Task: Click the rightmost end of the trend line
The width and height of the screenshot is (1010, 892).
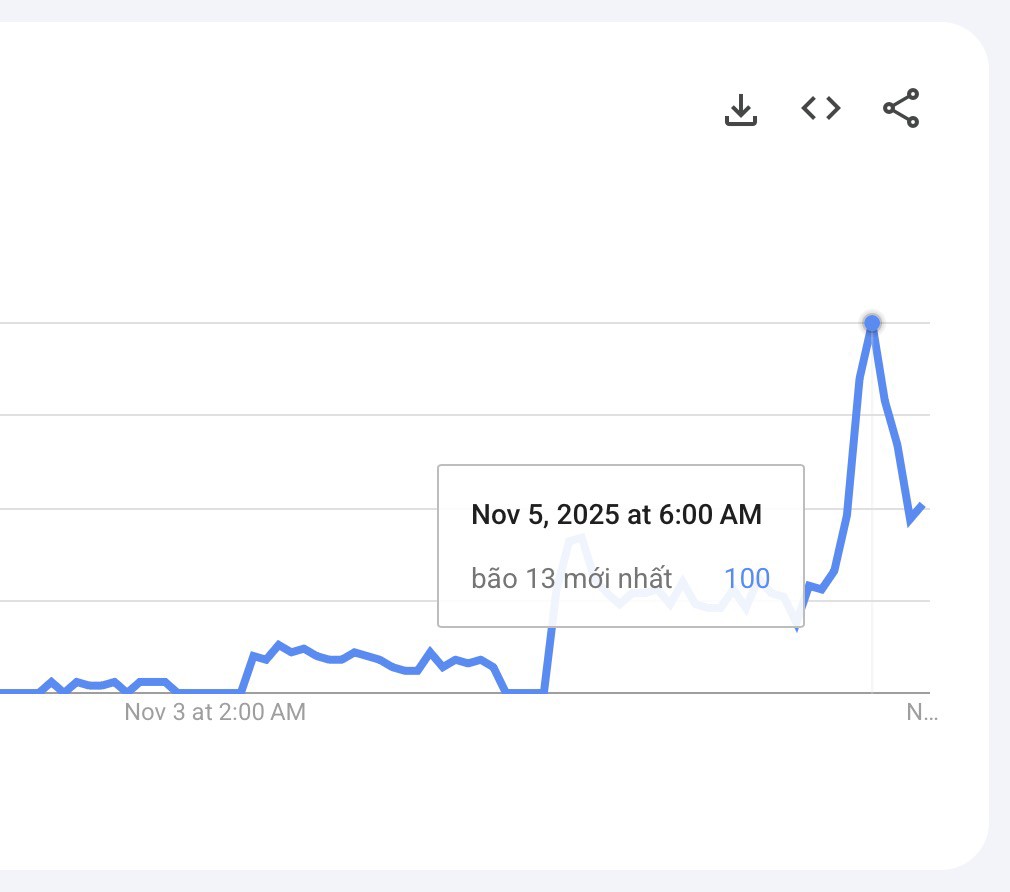Action: [921, 508]
